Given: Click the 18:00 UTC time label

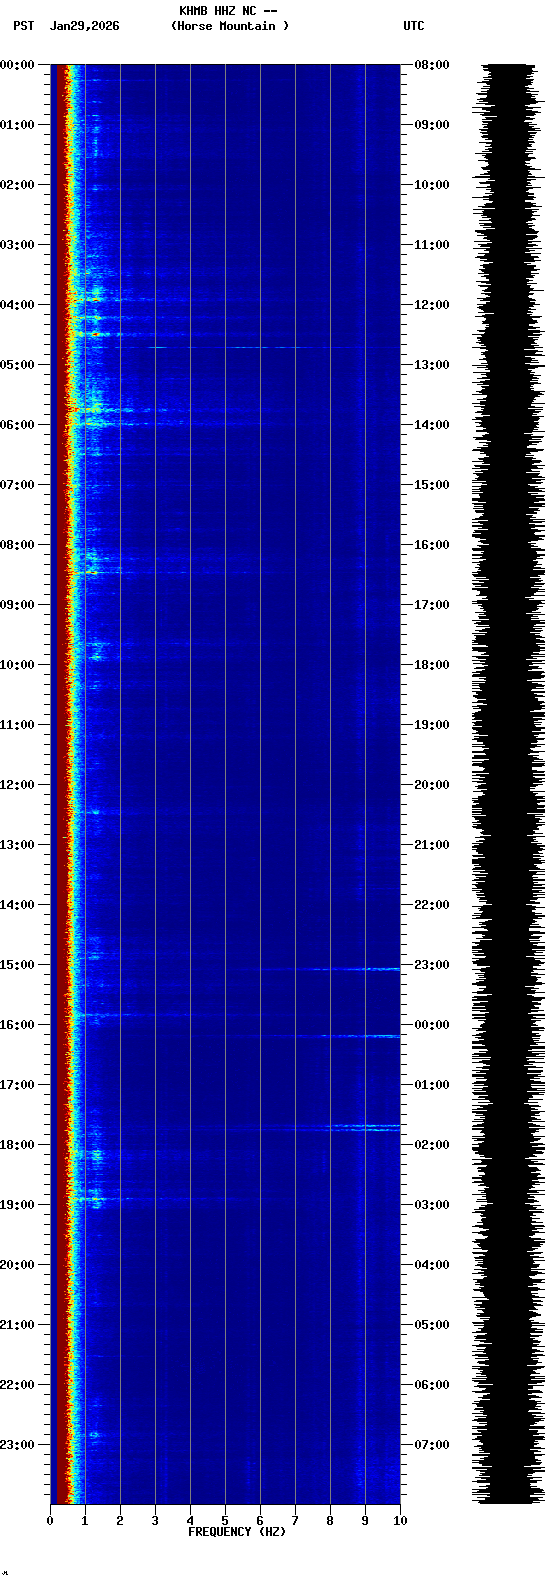Looking at the screenshot, I should click(x=432, y=665).
